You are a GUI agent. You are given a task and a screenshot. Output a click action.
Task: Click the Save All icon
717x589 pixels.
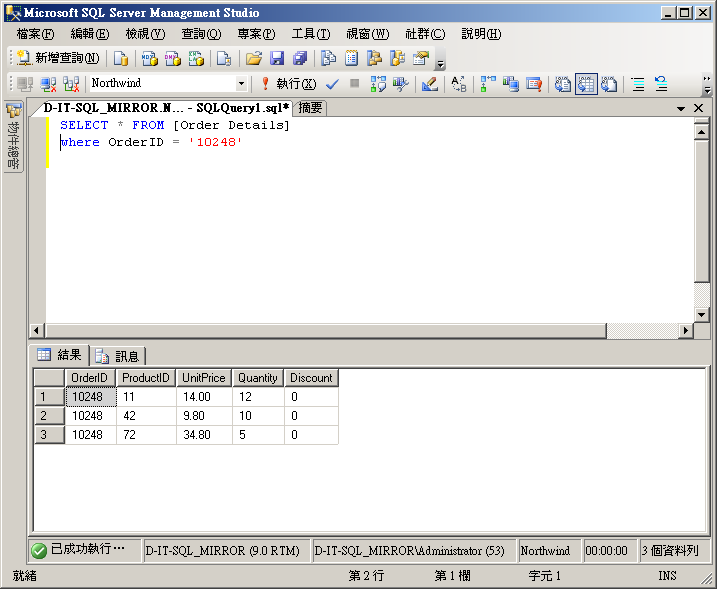point(300,59)
